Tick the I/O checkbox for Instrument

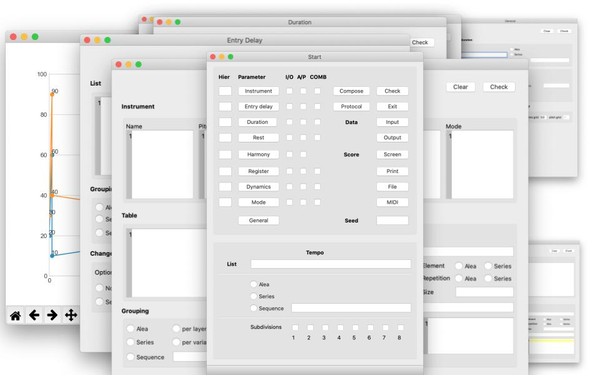290,91
